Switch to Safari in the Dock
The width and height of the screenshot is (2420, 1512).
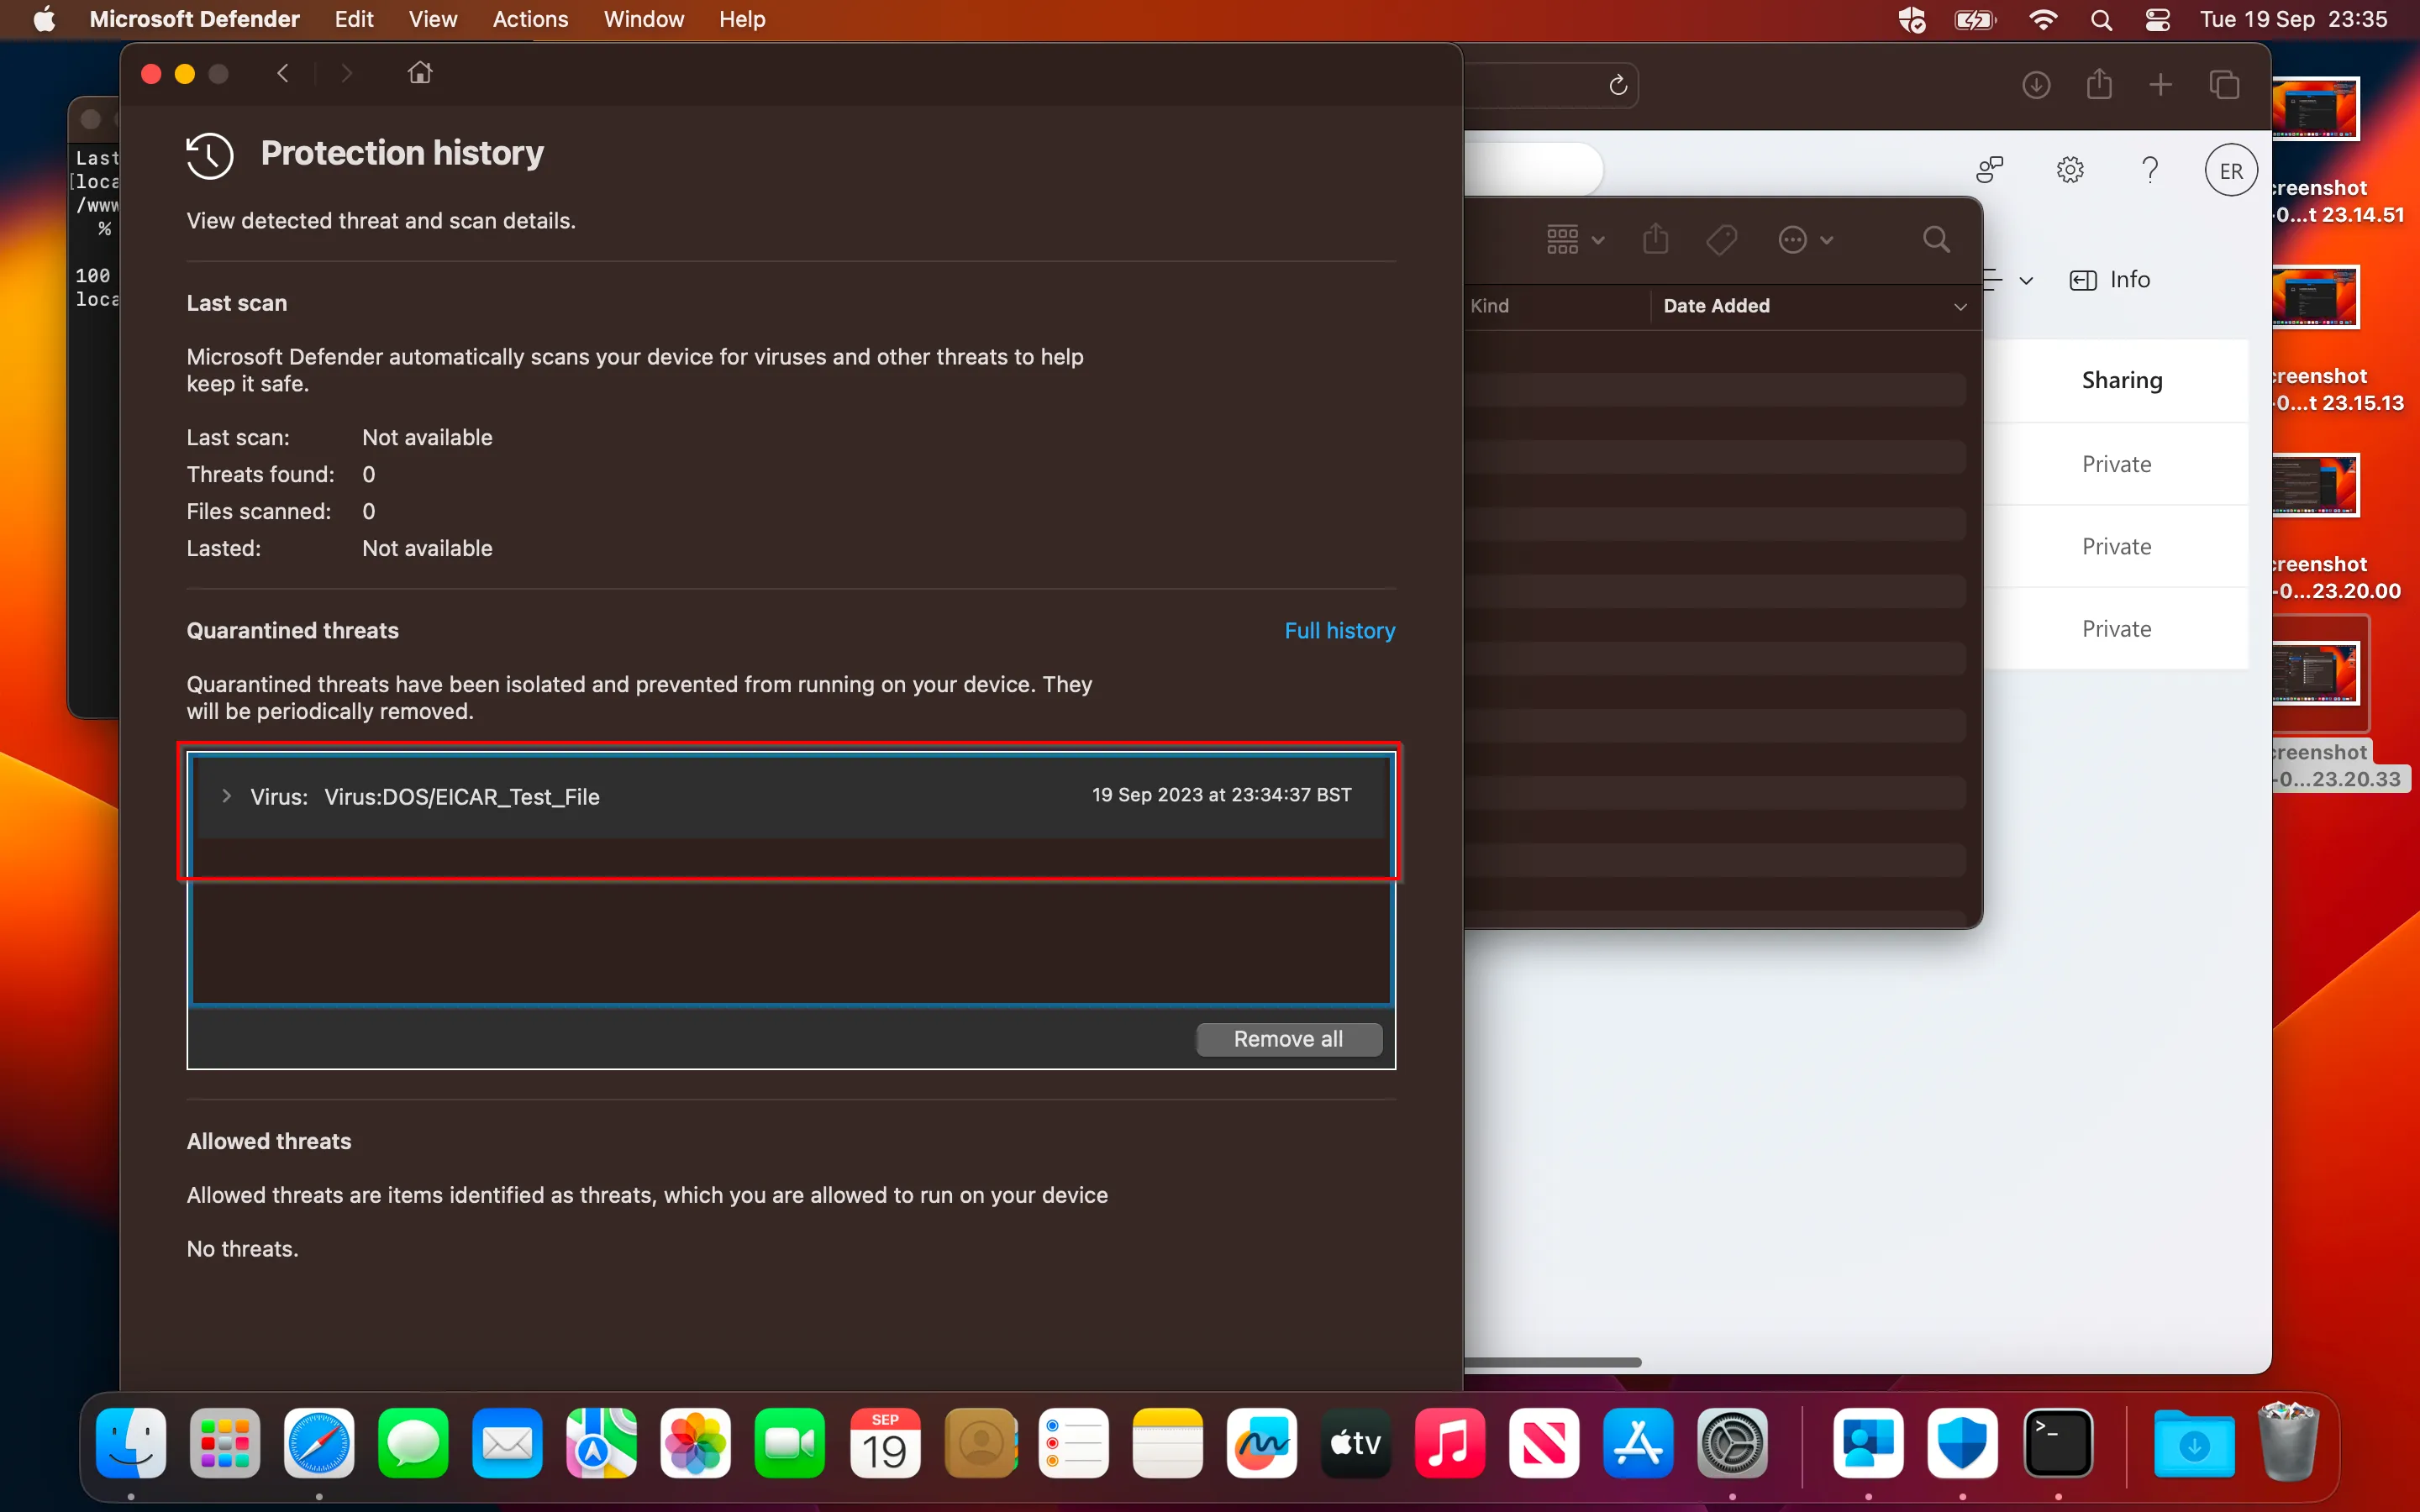click(x=319, y=1443)
